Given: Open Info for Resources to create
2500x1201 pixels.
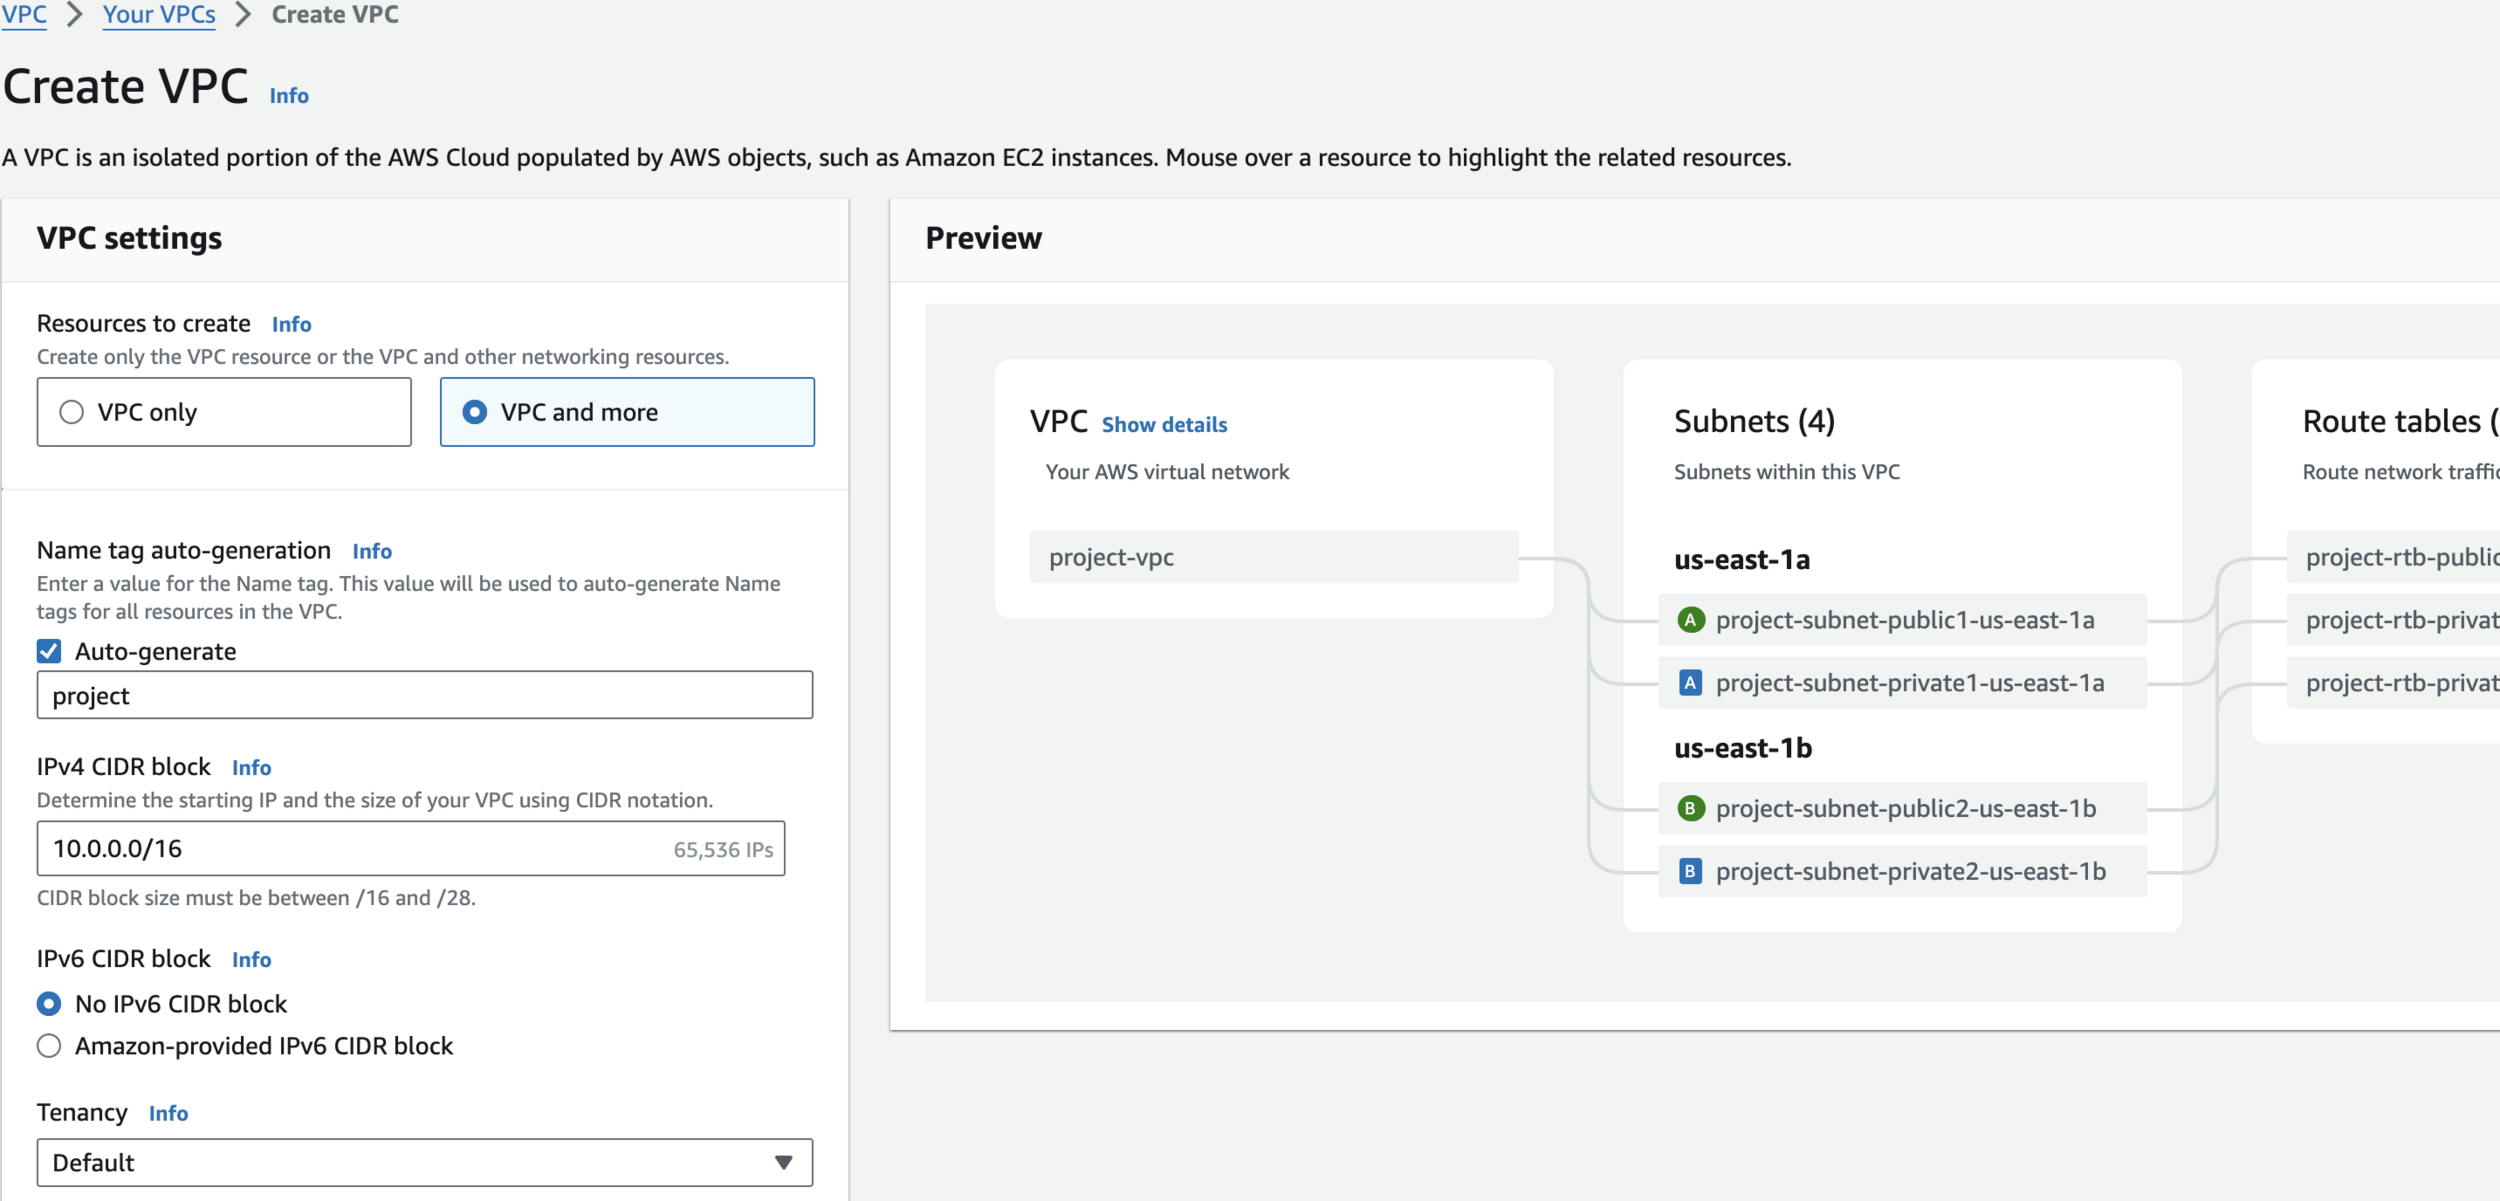Looking at the screenshot, I should [291, 324].
